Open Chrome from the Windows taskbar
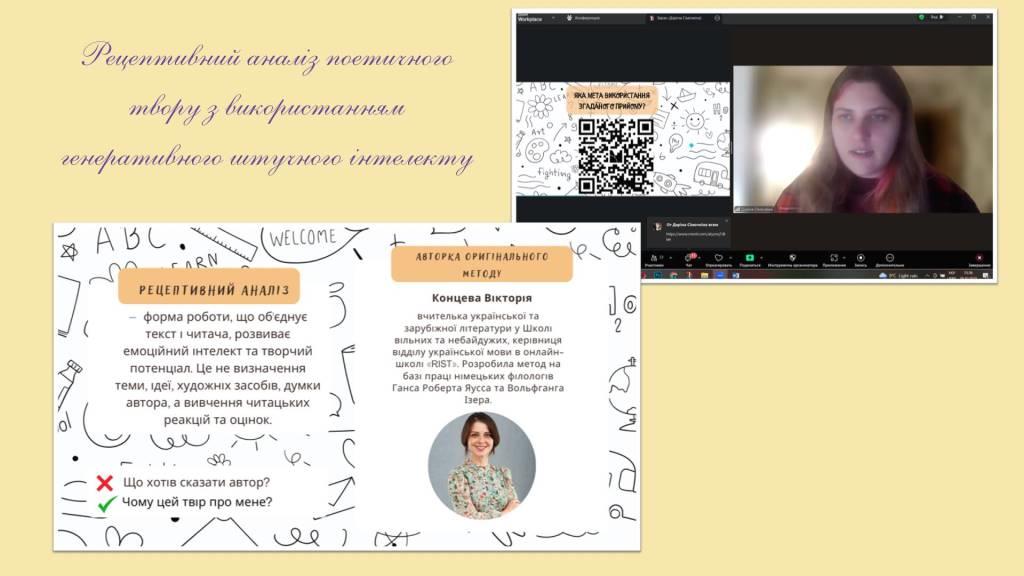Image resolution: width=1024 pixels, height=576 pixels. 672,274
